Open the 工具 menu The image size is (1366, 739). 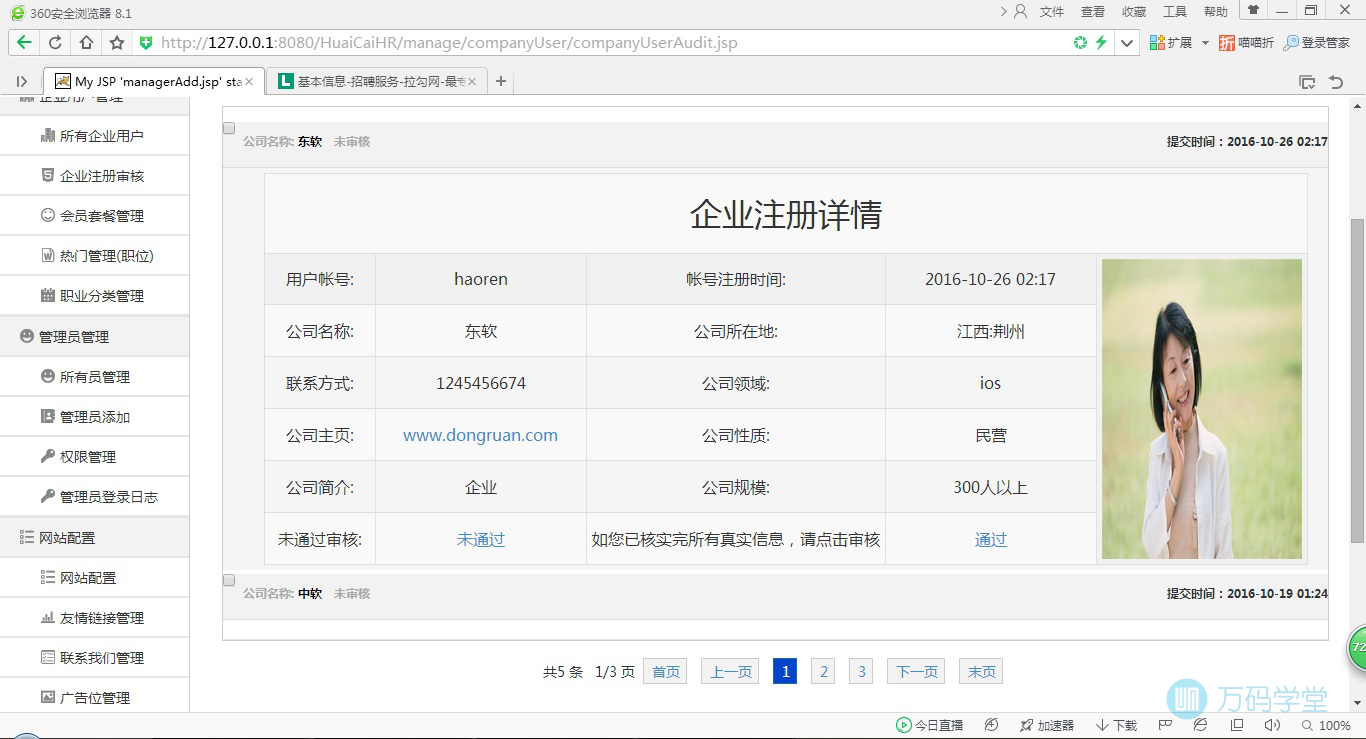click(x=1175, y=12)
